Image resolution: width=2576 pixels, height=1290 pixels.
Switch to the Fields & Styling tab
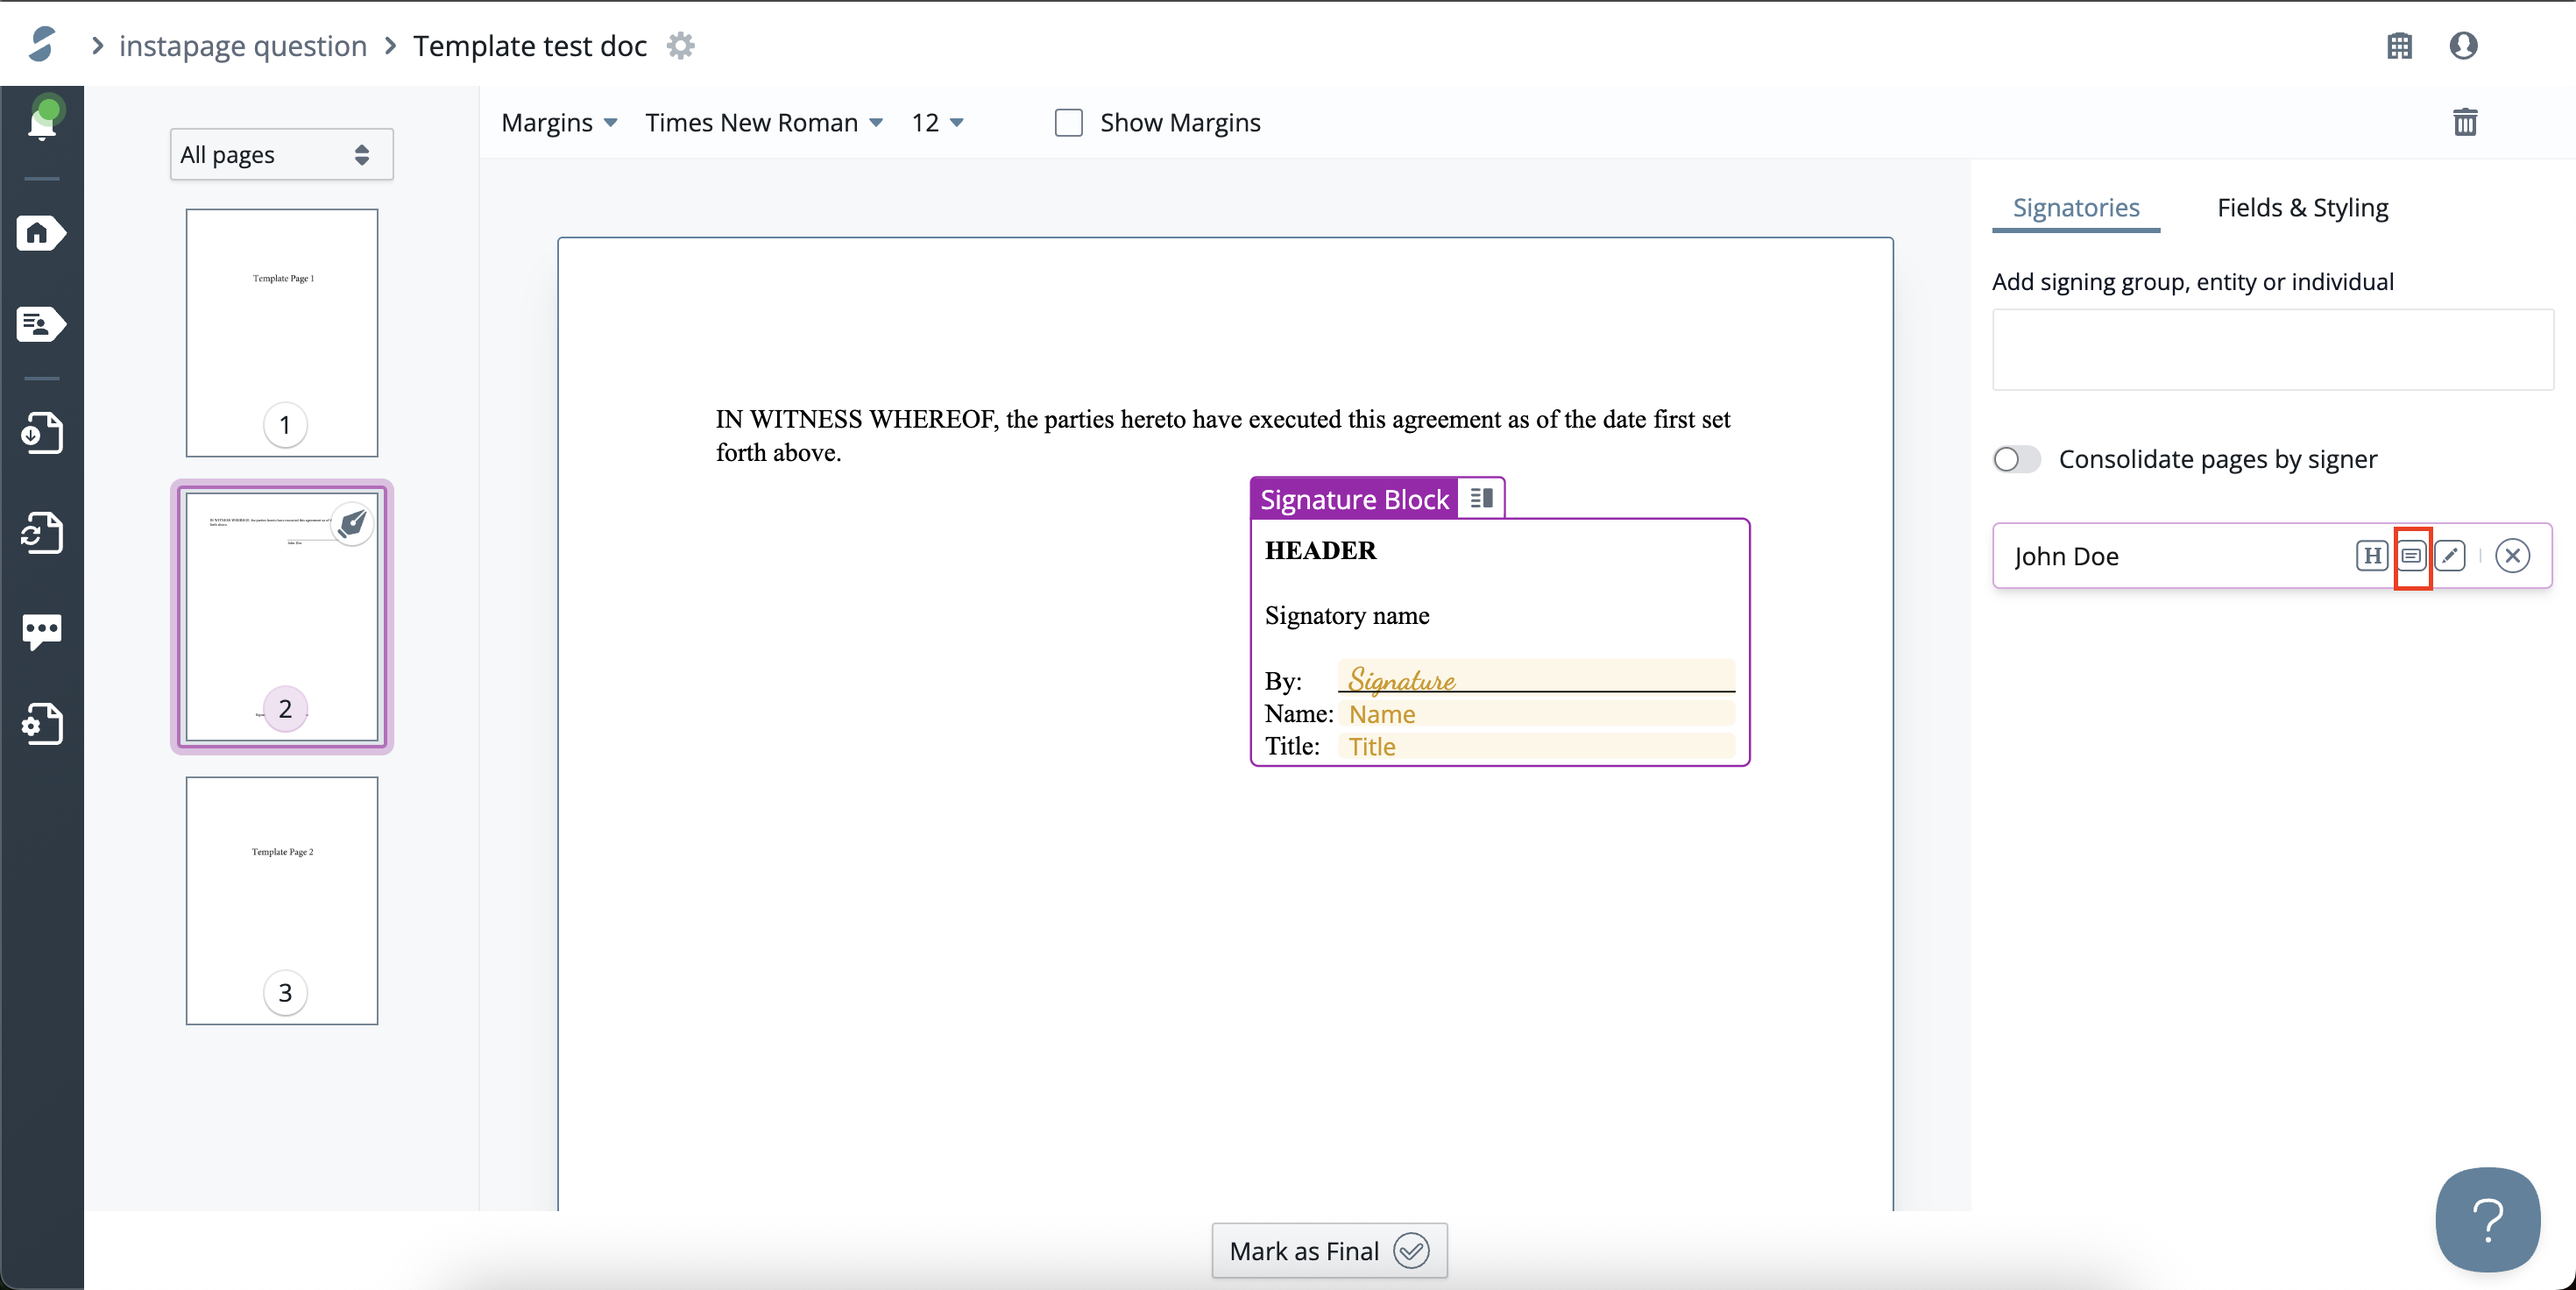2302,208
